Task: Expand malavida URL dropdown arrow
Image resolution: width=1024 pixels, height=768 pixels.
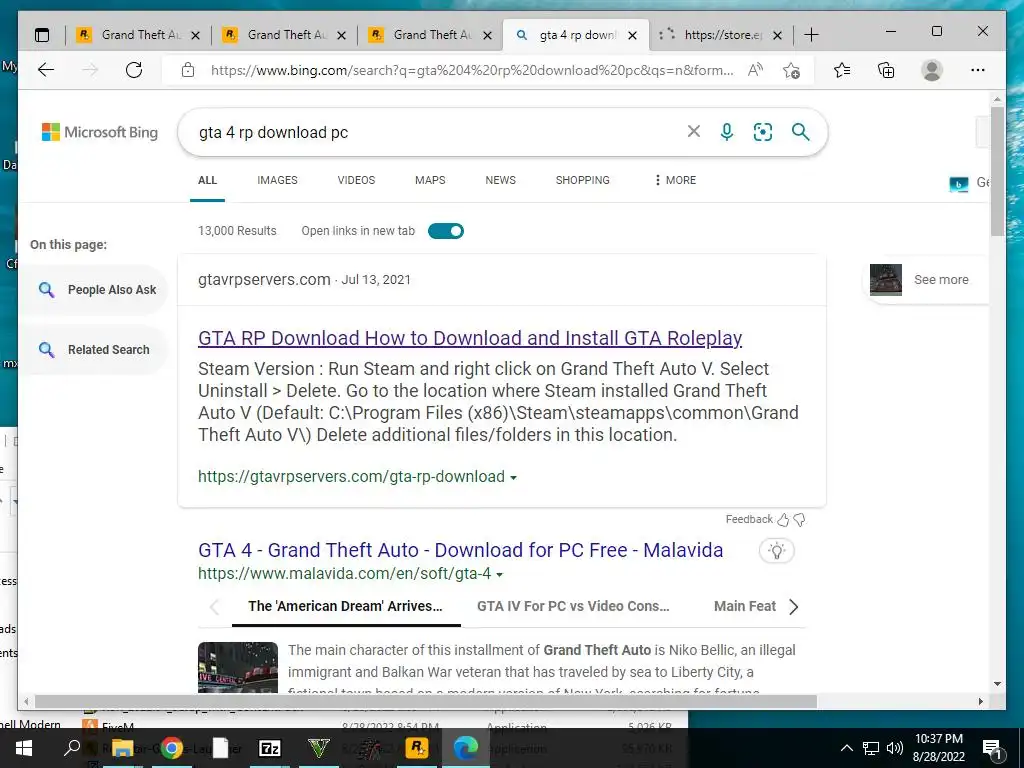Action: click(500, 575)
